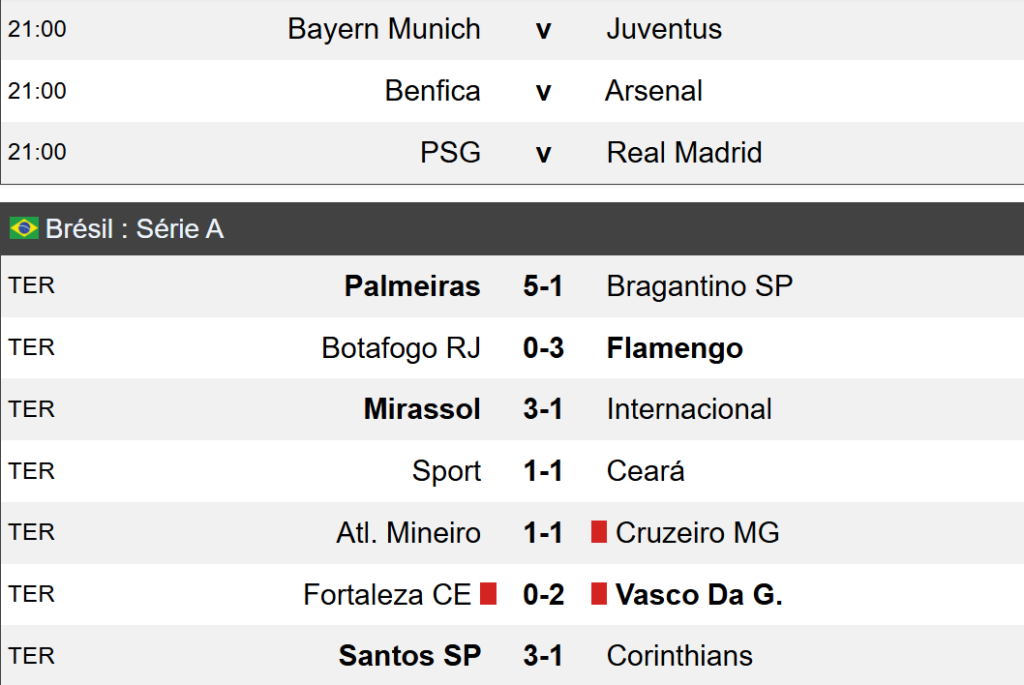The width and height of the screenshot is (1024, 685).
Task: Select the PSG team name
Action: click(x=450, y=152)
